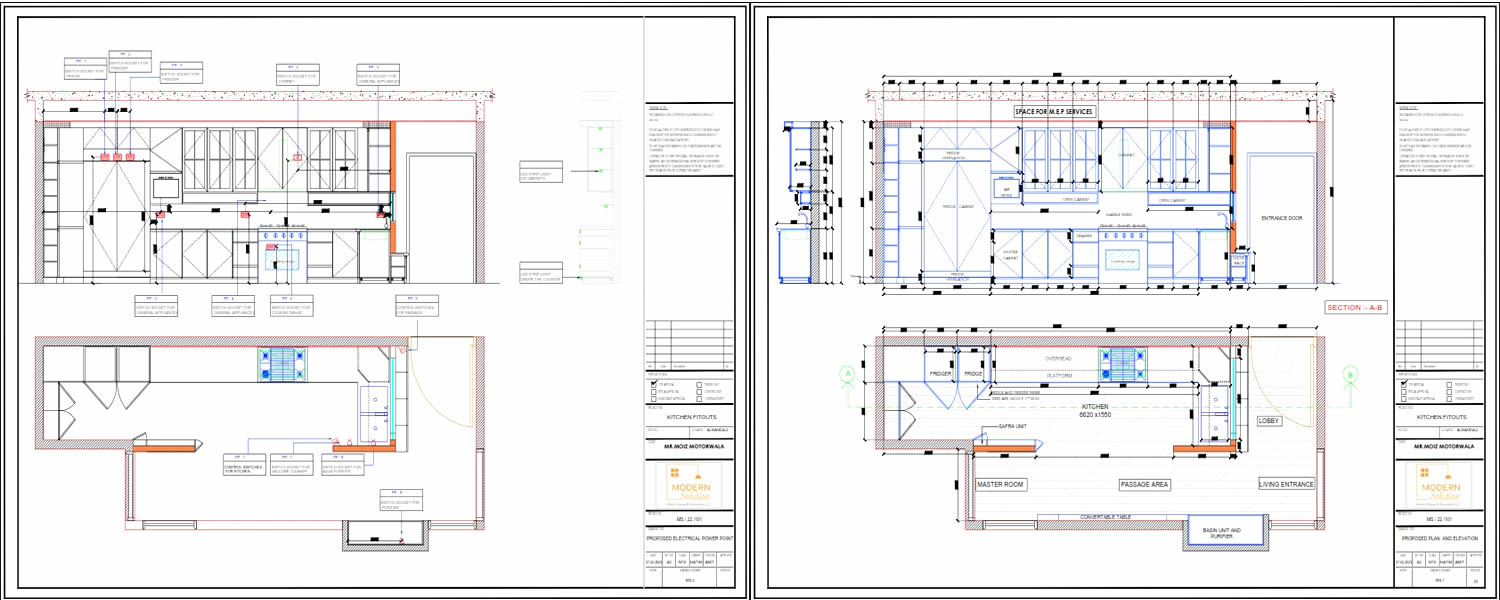Select the cooking range in right elevation

[x=1125, y=258]
